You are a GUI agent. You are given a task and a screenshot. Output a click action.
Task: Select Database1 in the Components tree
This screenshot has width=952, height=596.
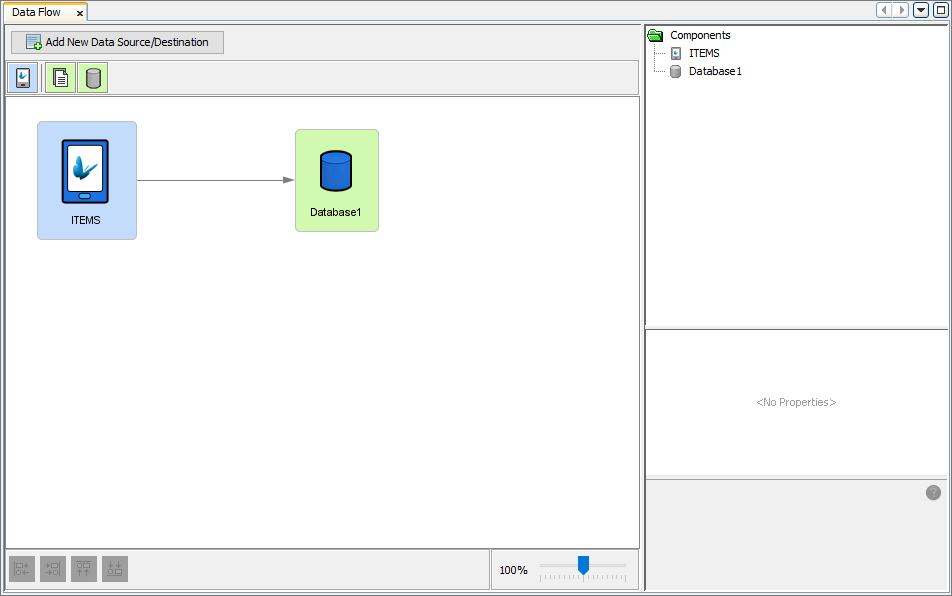pos(714,71)
